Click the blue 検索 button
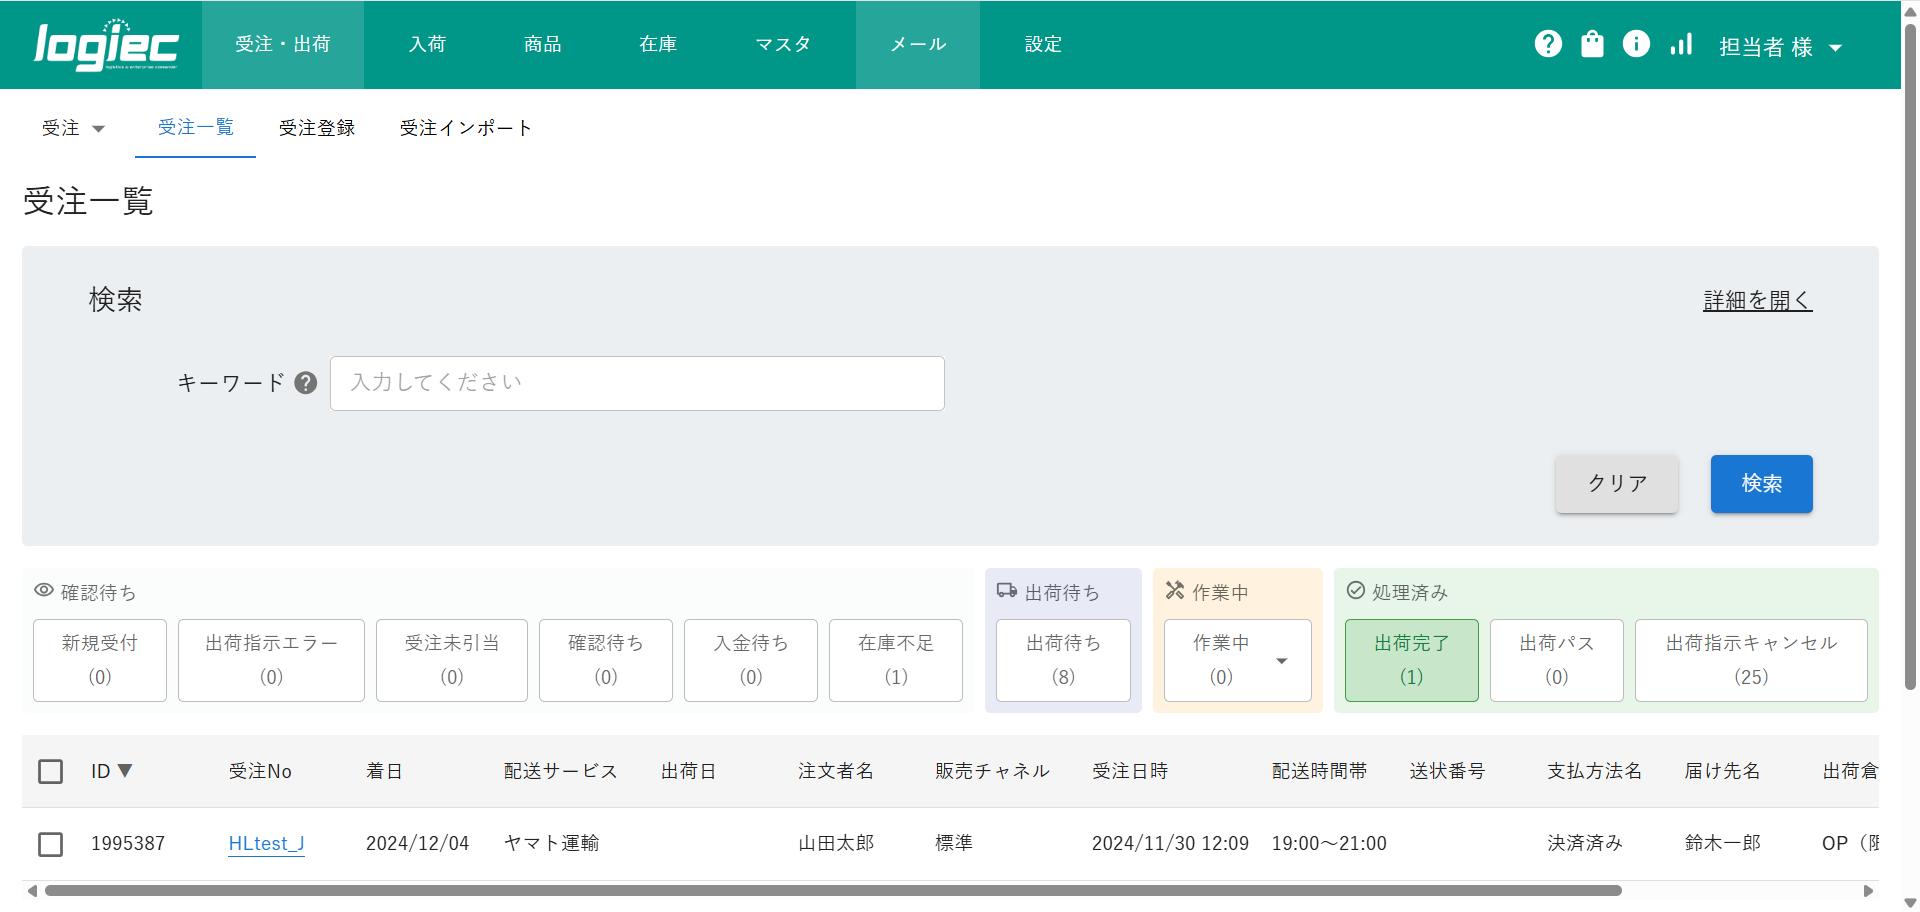This screenshot has height=912, width=1920. point(1761,484)
